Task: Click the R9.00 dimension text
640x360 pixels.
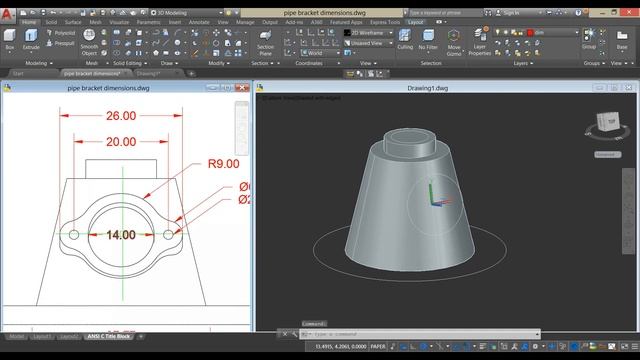Action: coord(223,164)
